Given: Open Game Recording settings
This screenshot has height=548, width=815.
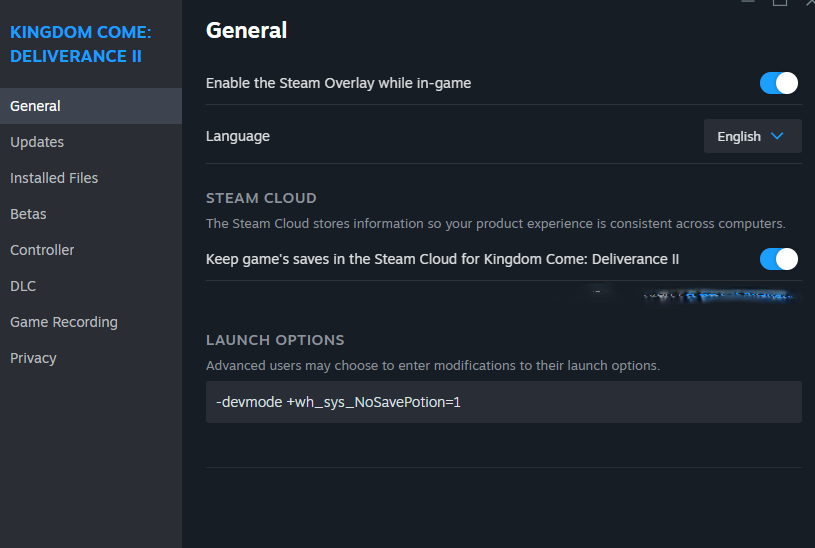Looking at the screenshot, I should point(64,322).
